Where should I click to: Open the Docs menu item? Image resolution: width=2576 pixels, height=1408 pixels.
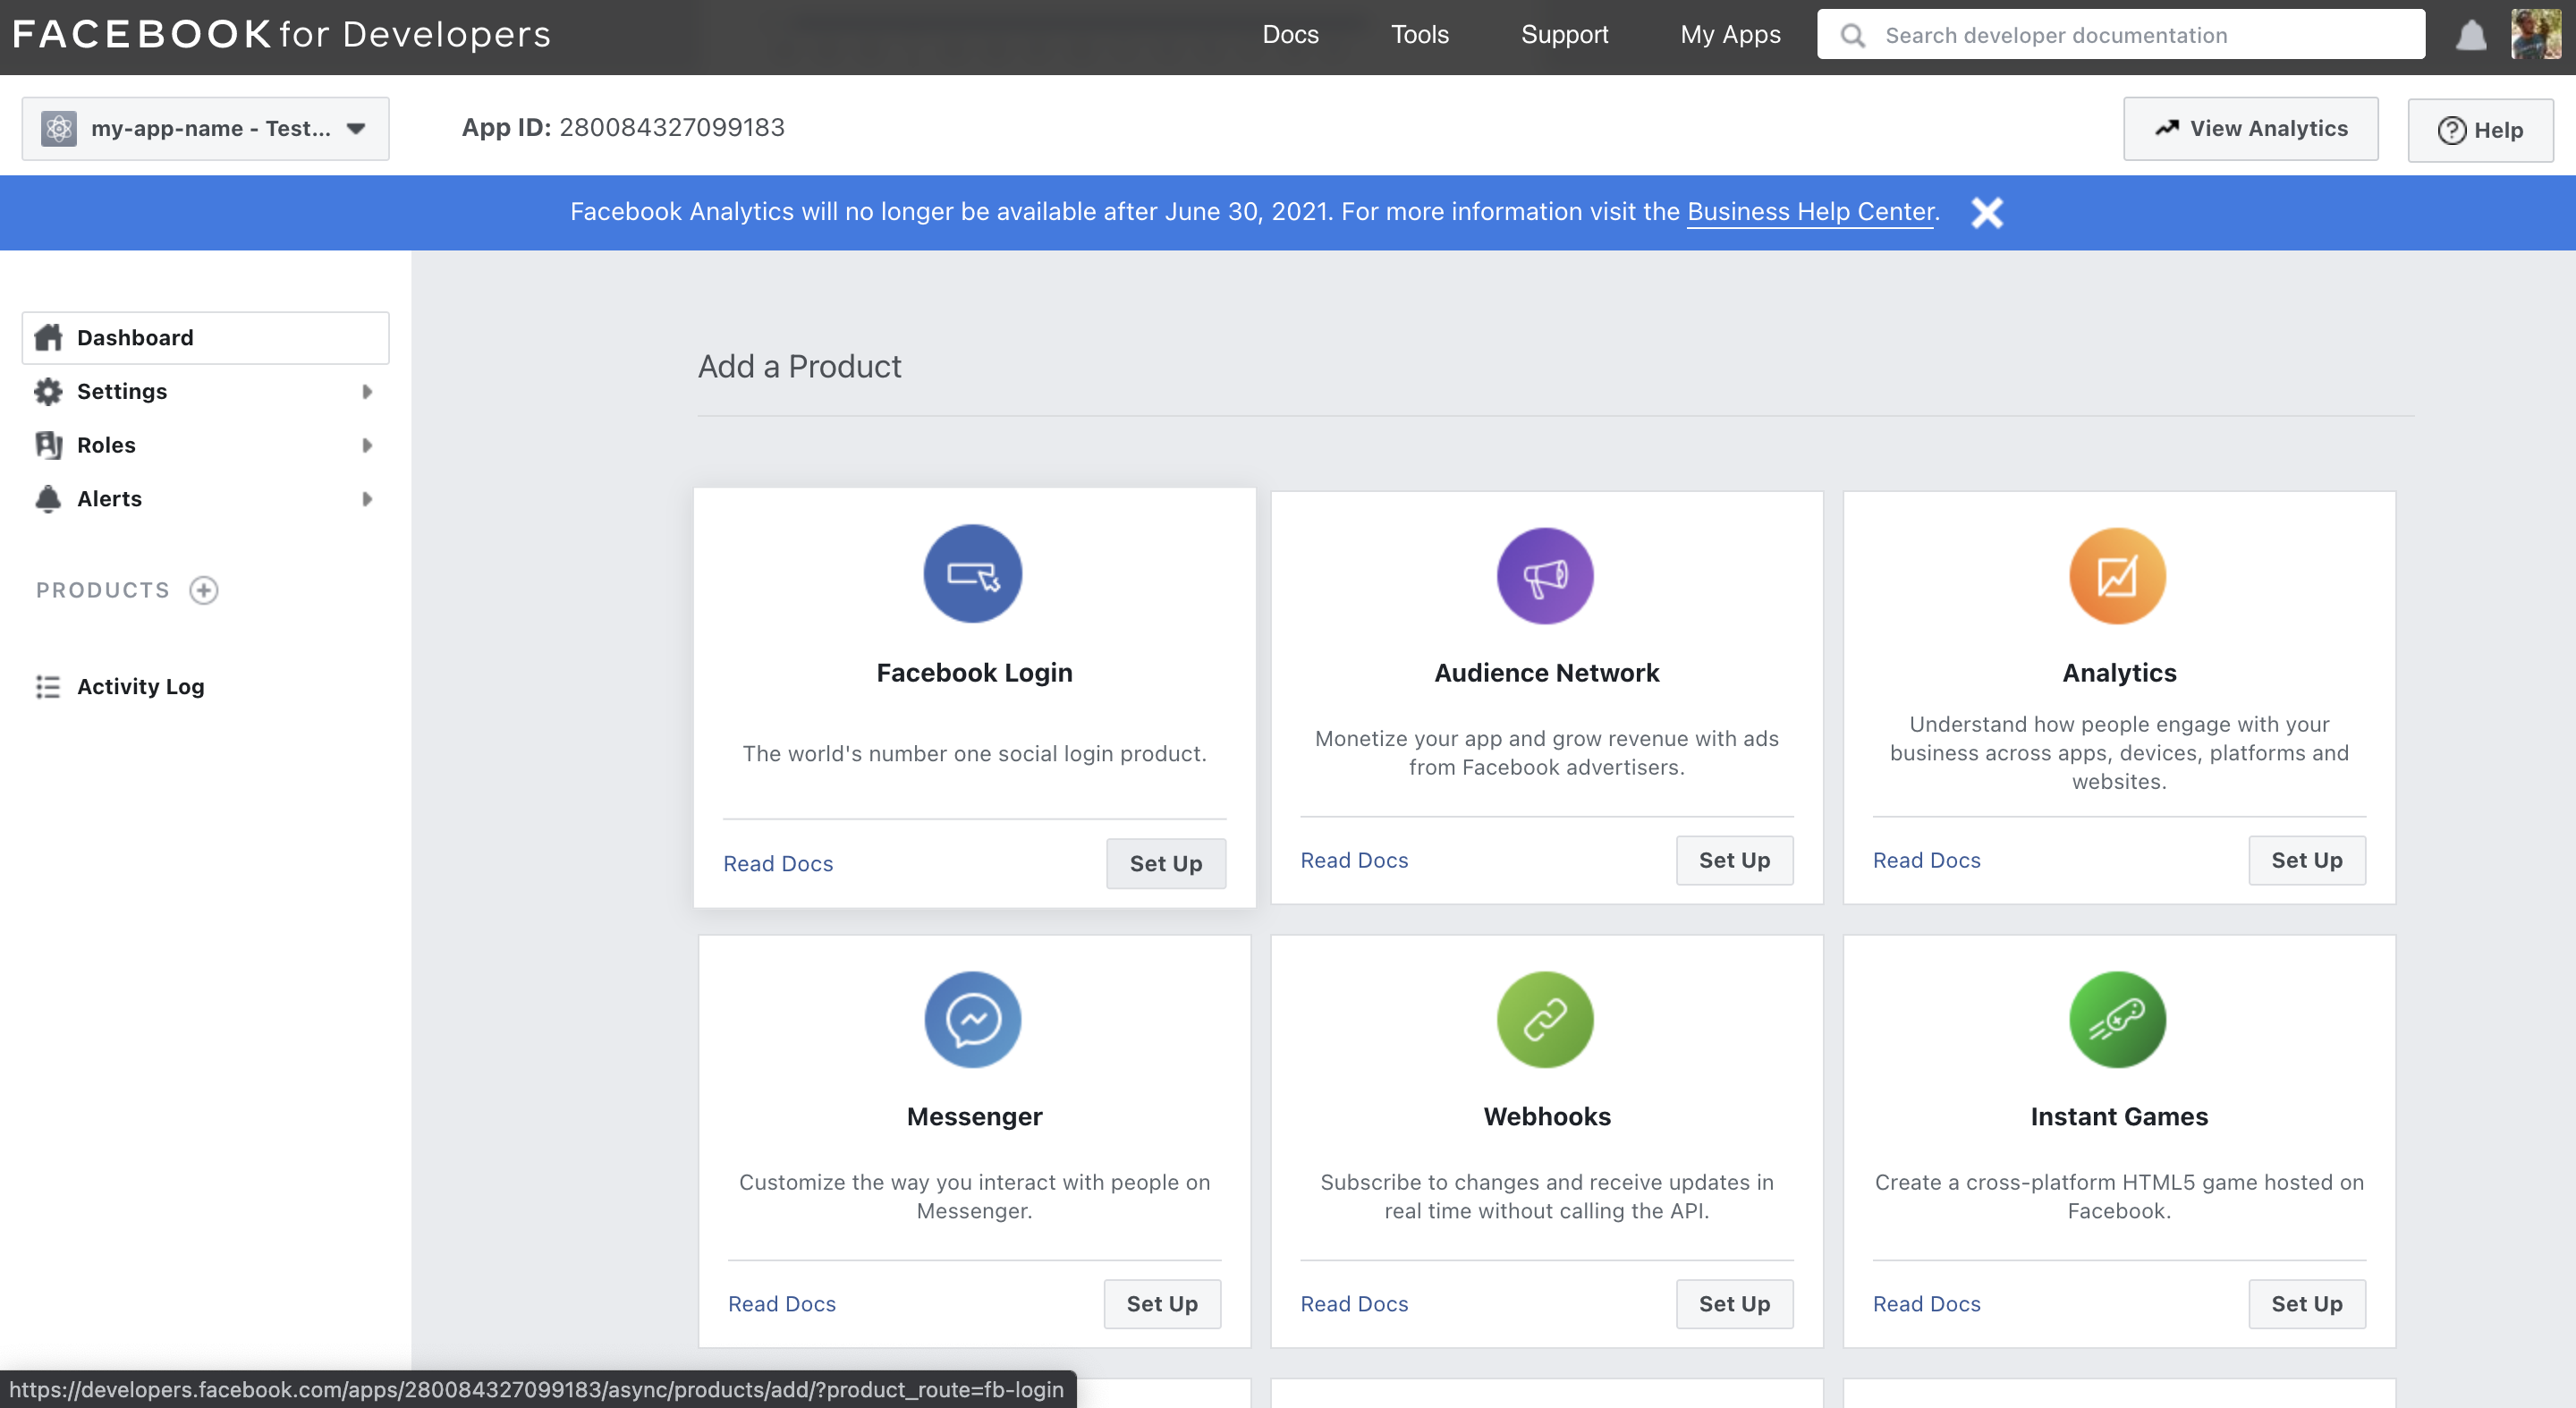coord(1290,35)
